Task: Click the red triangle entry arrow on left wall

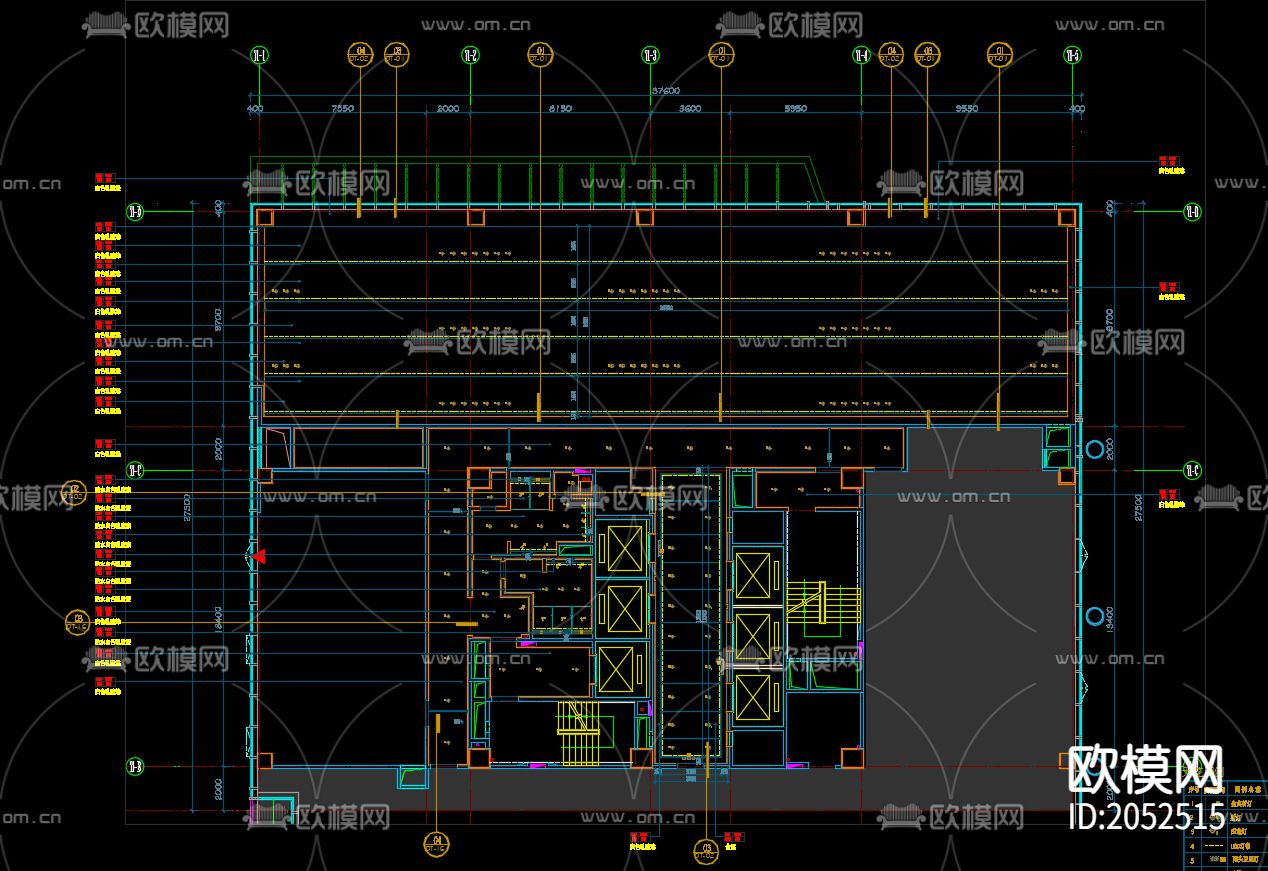Action: (x=258, y=556)
